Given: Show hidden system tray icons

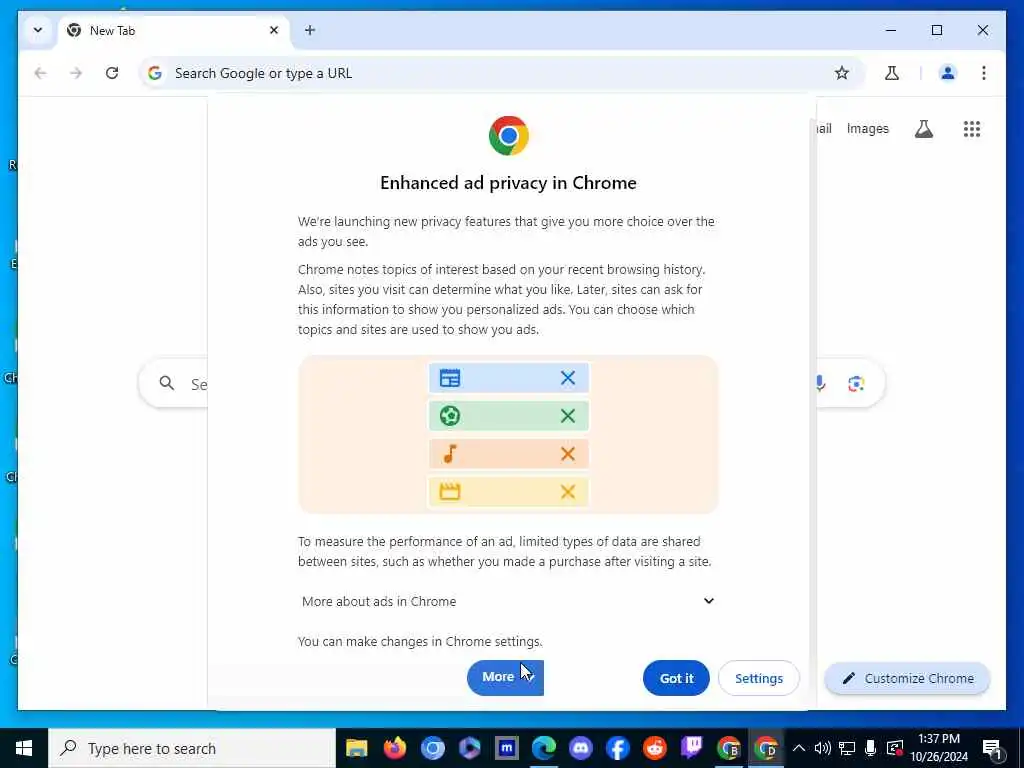Looking at the screenshot, I should (x=799, y=748).
